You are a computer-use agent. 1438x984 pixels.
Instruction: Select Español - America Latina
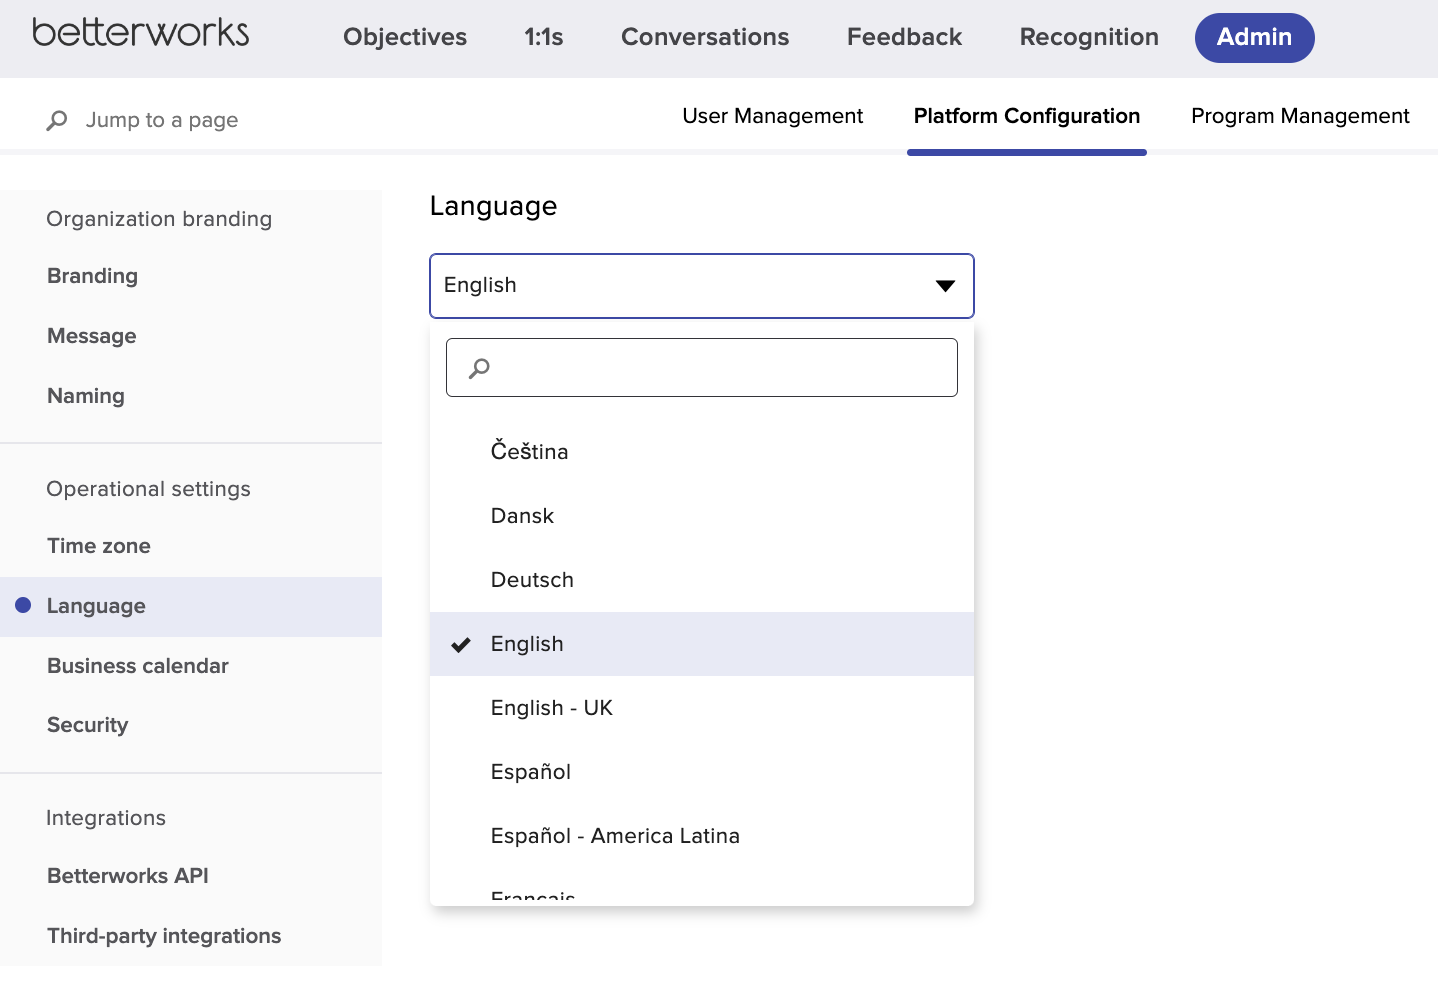point(615,836)
